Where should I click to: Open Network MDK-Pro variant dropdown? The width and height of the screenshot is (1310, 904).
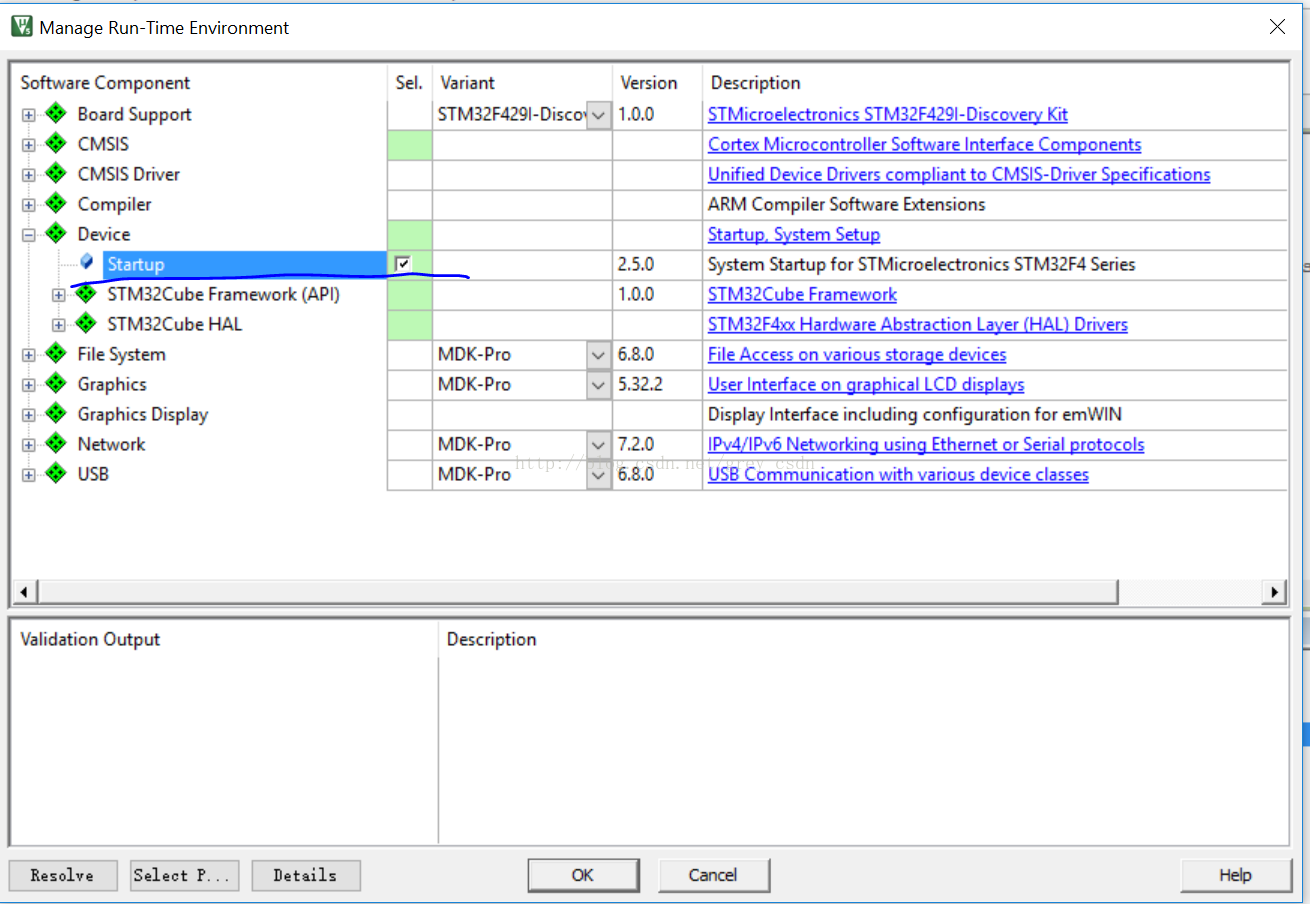click(598, 445)
